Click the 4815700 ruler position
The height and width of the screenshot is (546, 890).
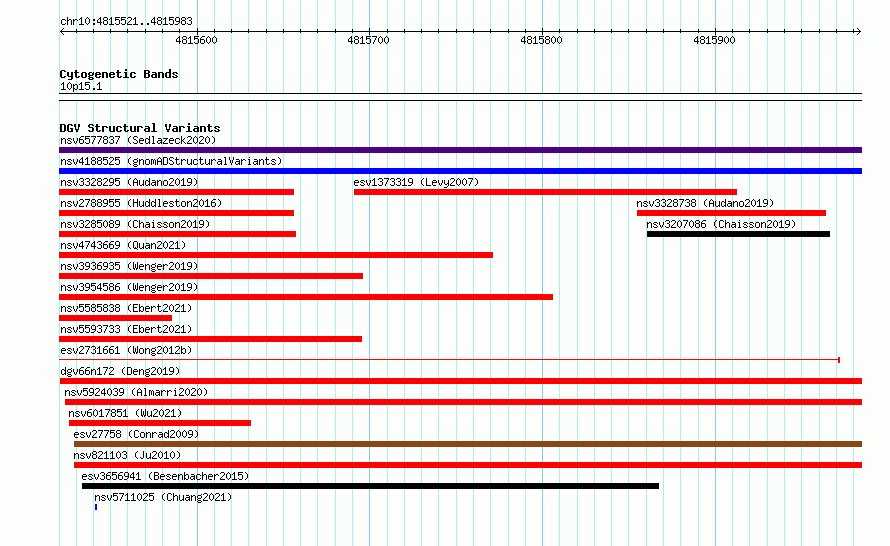[368, 40]
